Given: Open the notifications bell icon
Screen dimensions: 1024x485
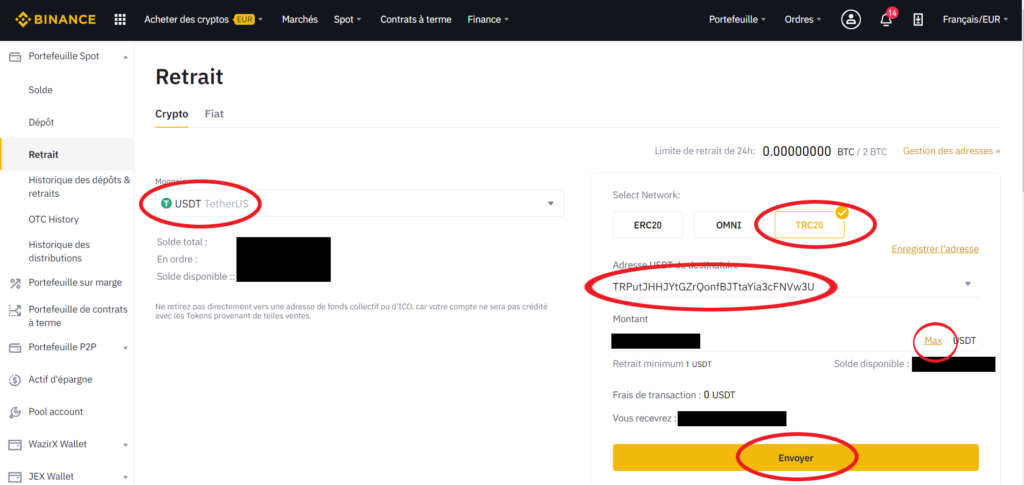Looking at the screenshot, I should coord(886,20).
